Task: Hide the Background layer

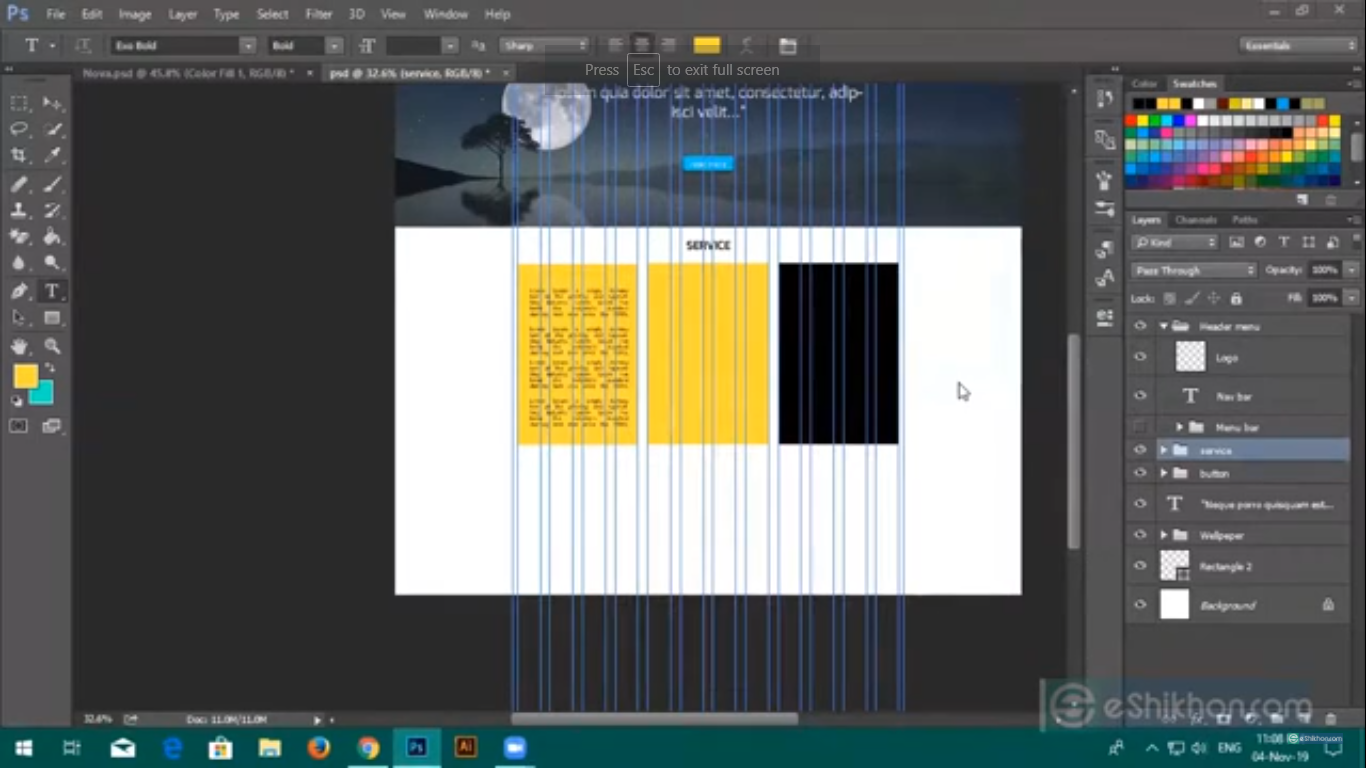Action: pyautogui.click(x=1139, y=604)
